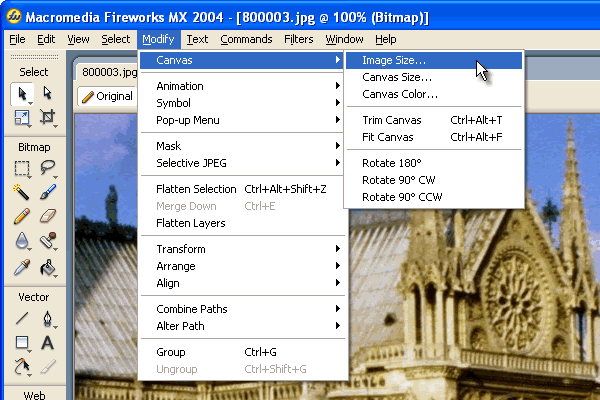
Task: Open the Select menu
Action: (116, 39)
